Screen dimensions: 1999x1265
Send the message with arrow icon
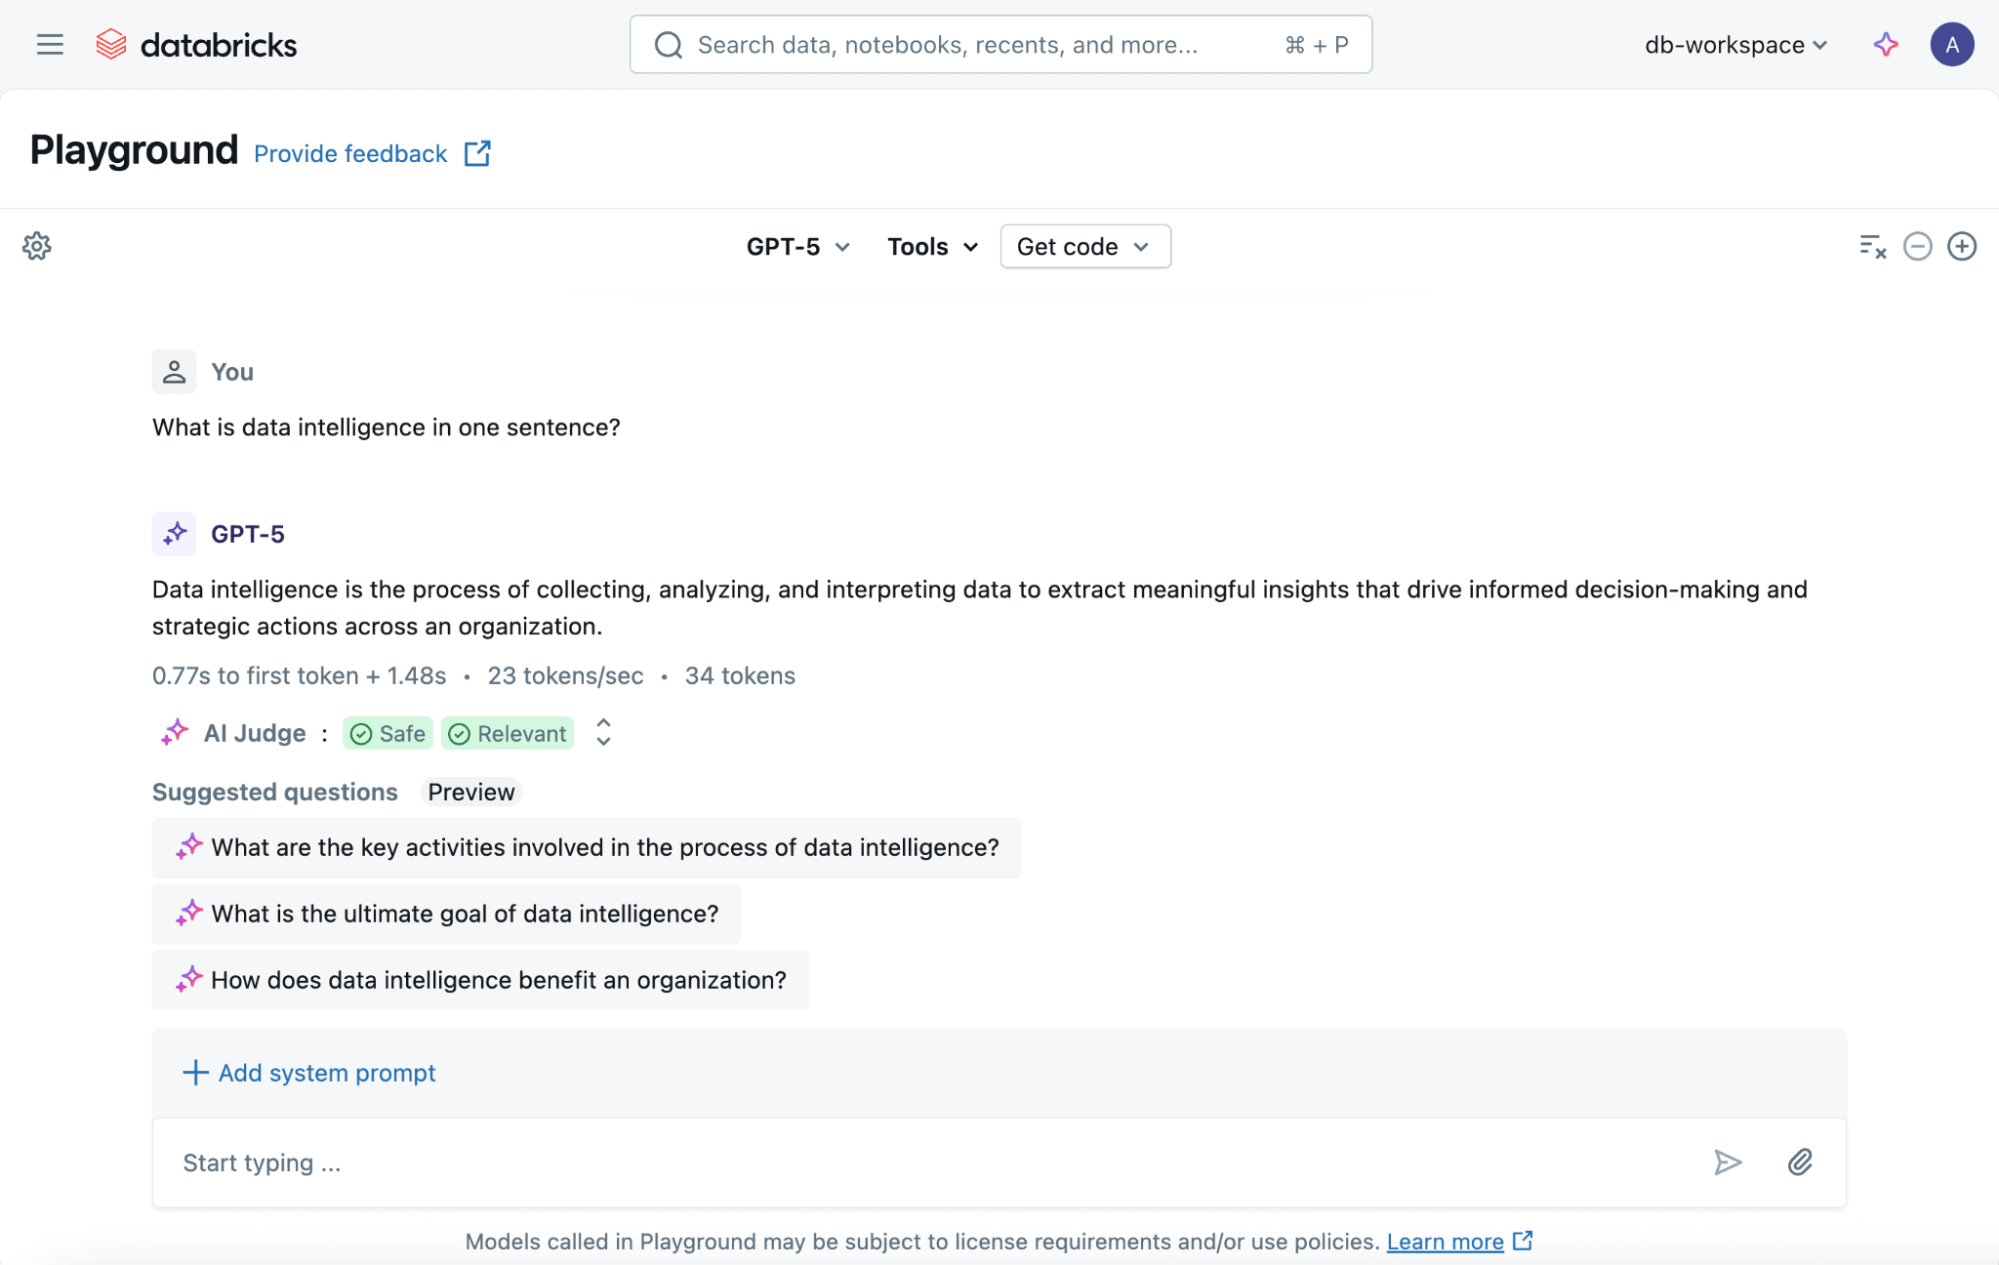1727,1162
